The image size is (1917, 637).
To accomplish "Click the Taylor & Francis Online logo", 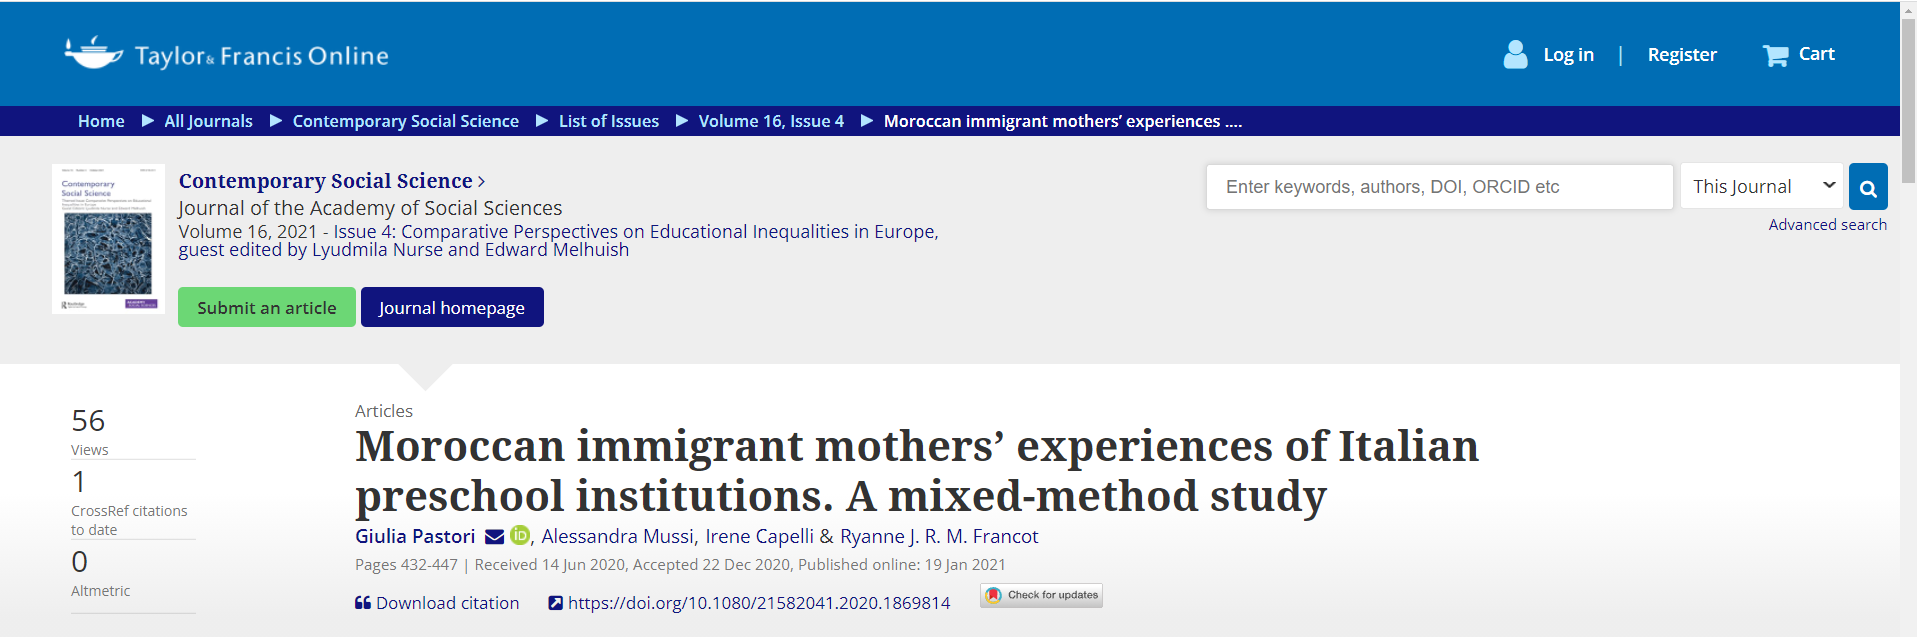I will point(227,54).
